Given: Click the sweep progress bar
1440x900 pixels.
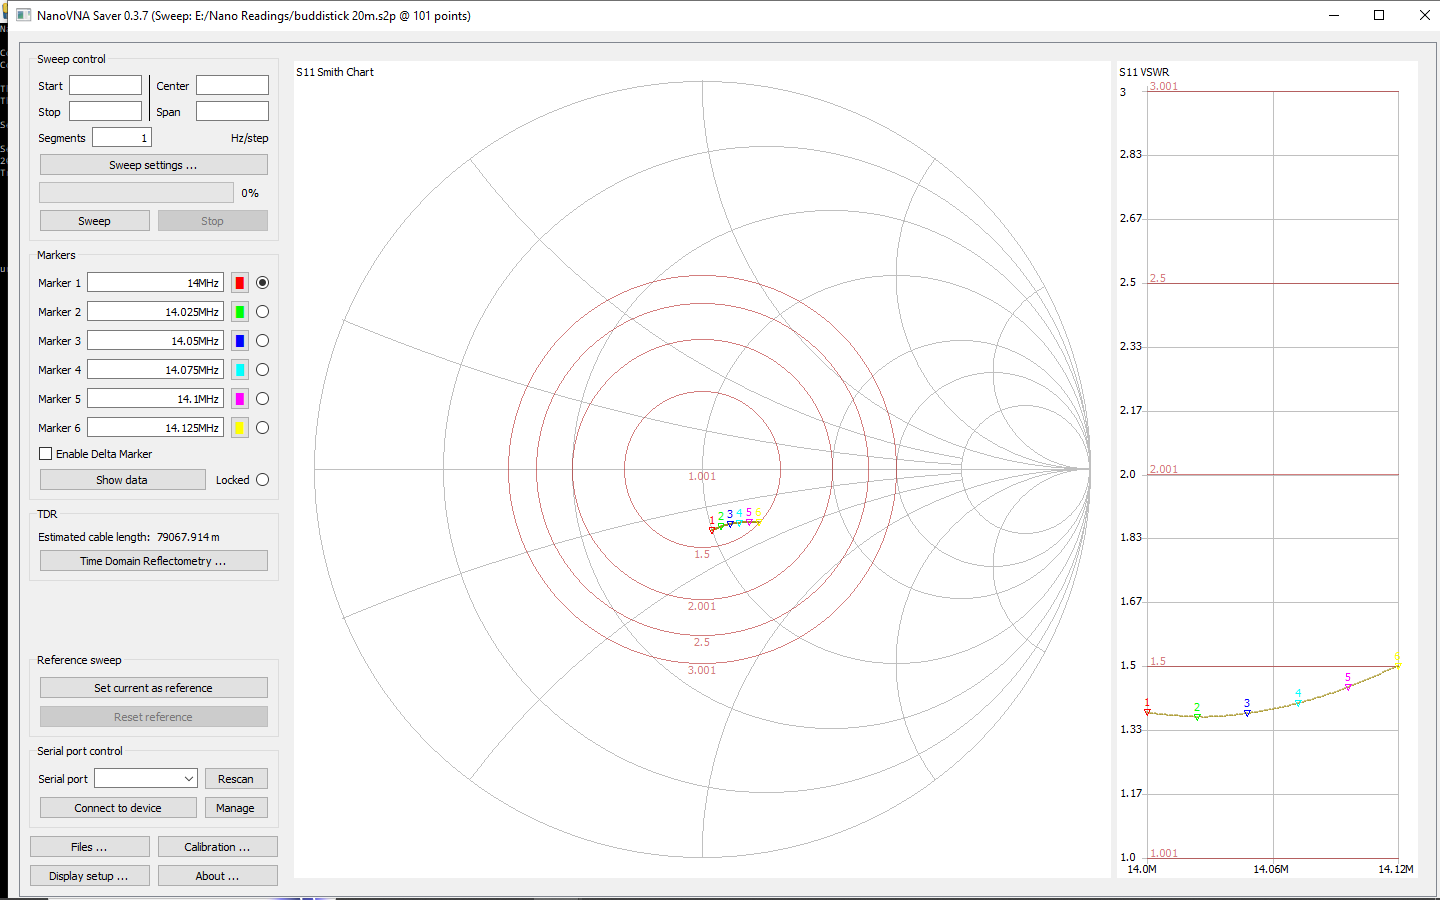Looking at the screenshot, I should pos(137,193).
